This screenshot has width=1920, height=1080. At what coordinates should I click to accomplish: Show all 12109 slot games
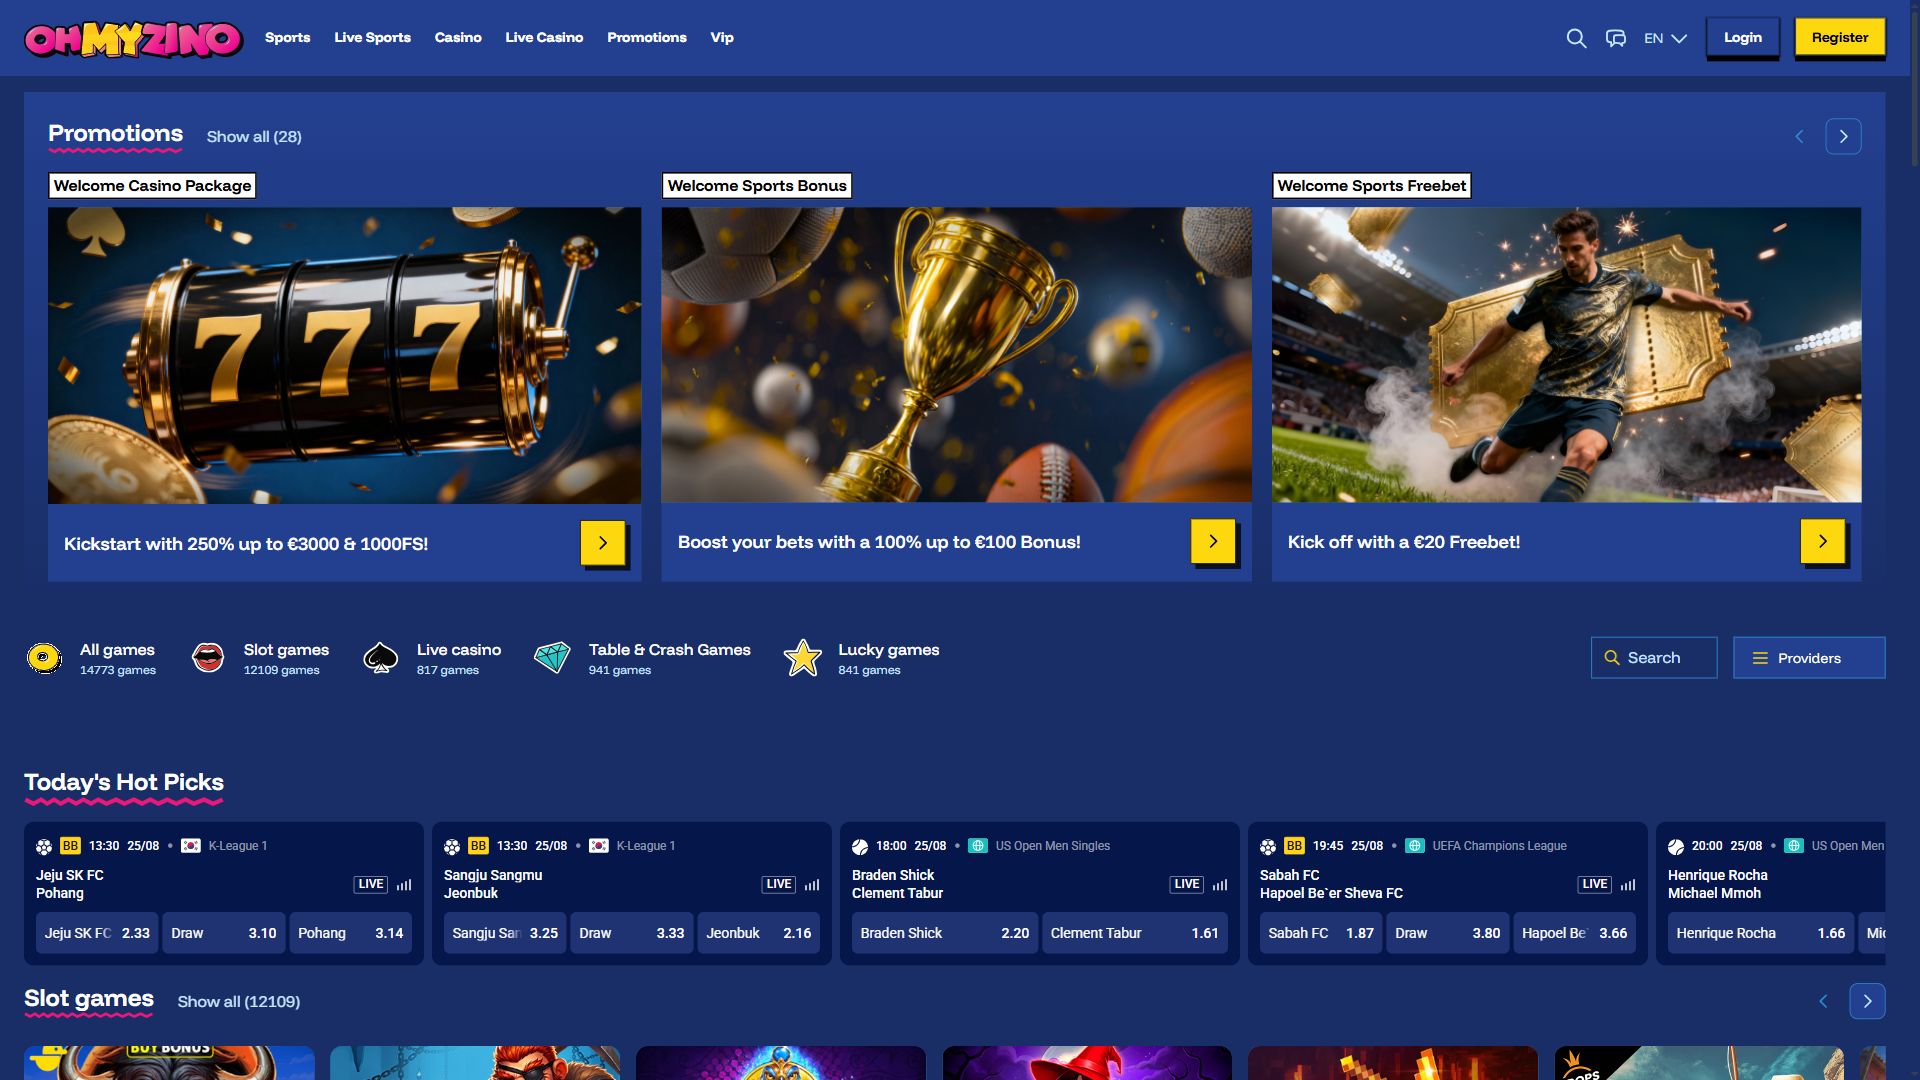coord(239,1002)
